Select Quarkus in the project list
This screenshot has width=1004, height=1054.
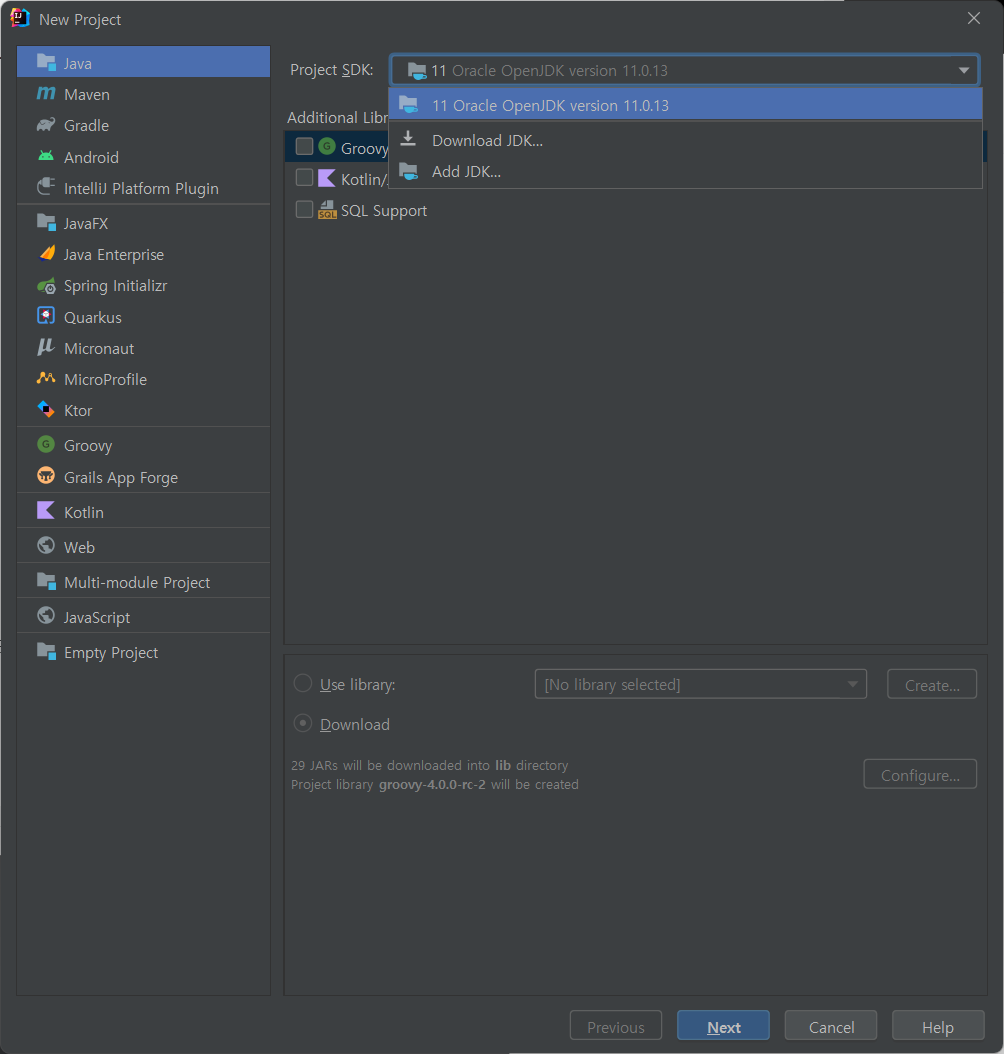143,317
